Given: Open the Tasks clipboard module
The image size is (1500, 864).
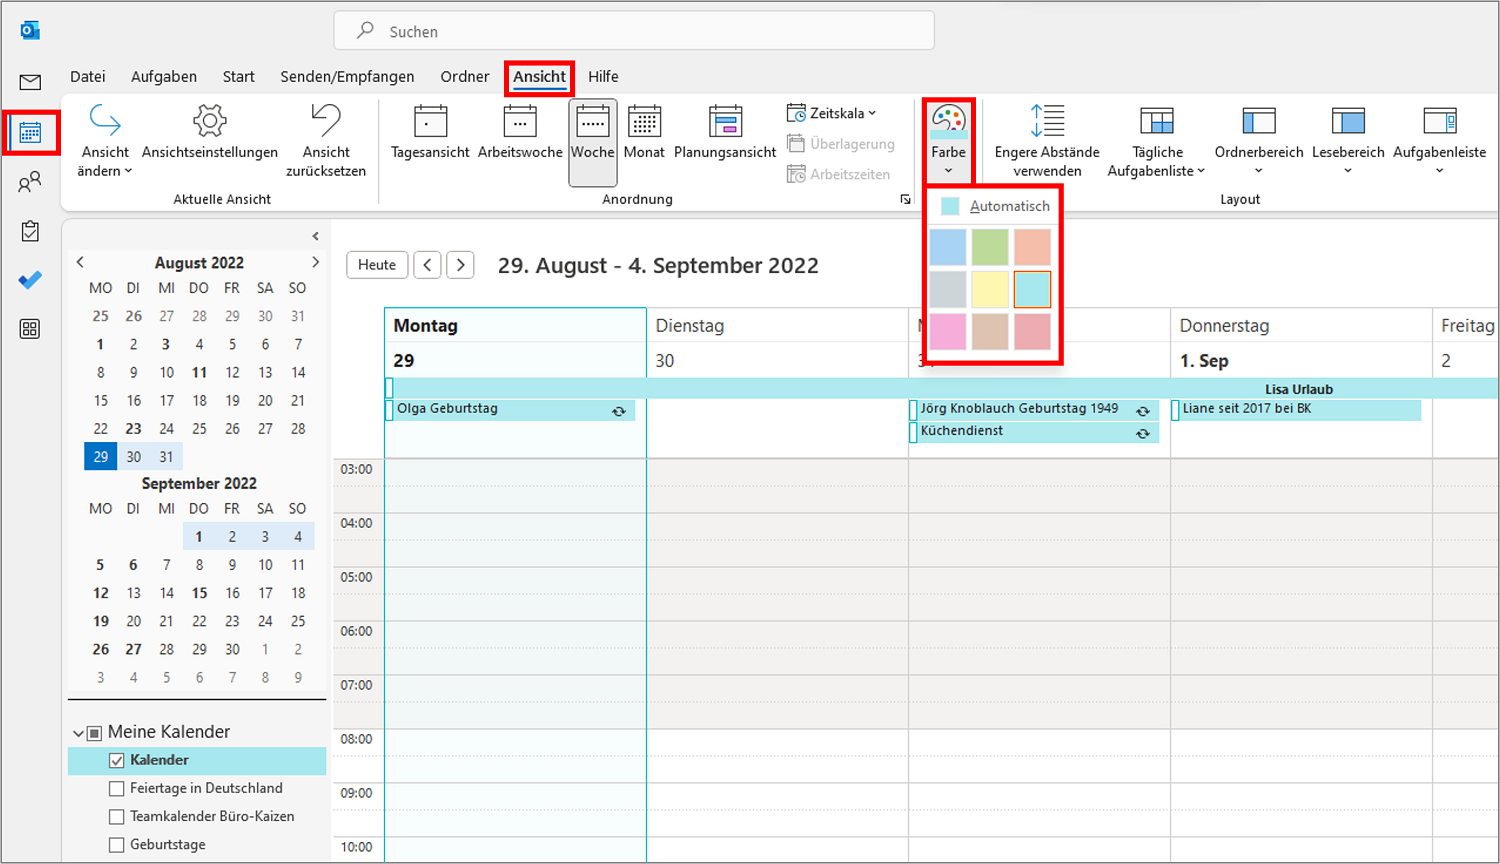Looking at the screenshot, I should 30,231.
